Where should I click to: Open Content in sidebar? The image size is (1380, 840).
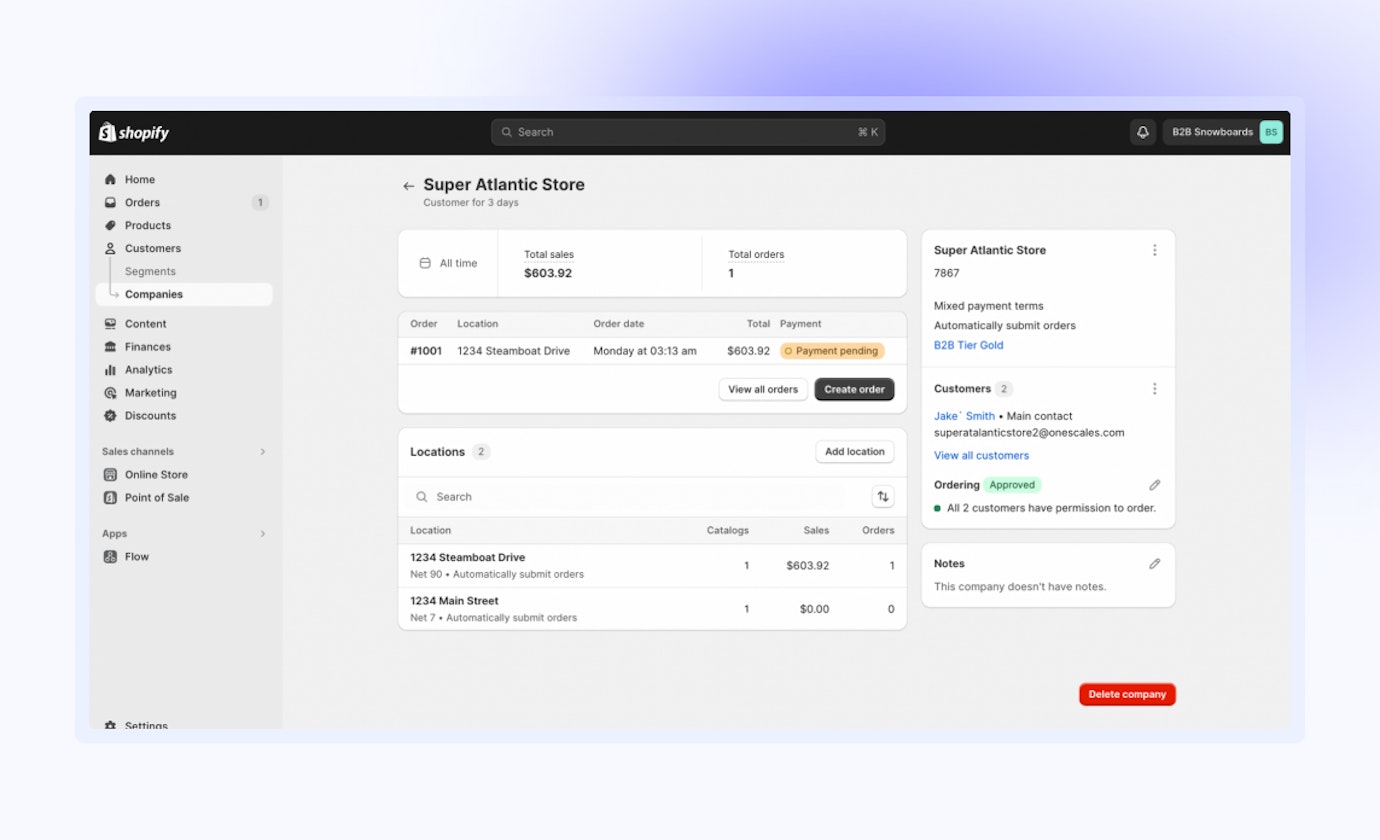146,324
